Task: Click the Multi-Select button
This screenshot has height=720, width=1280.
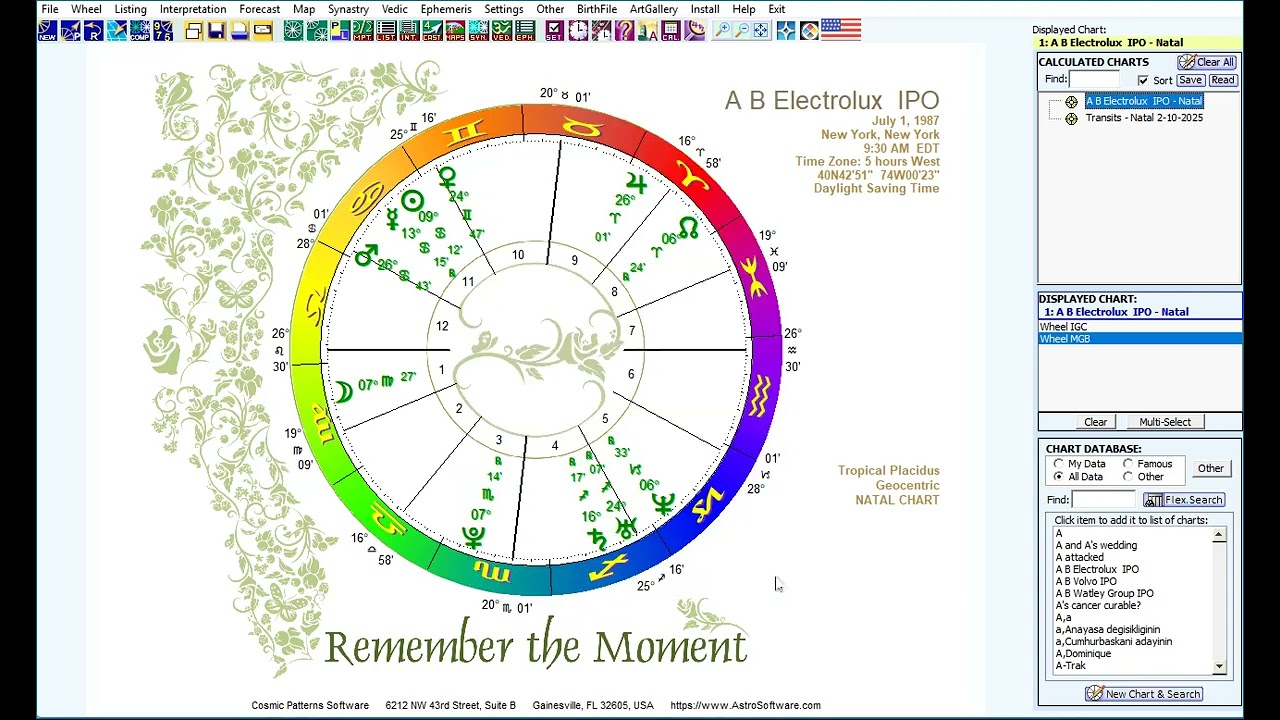Action: point(1165,422)
